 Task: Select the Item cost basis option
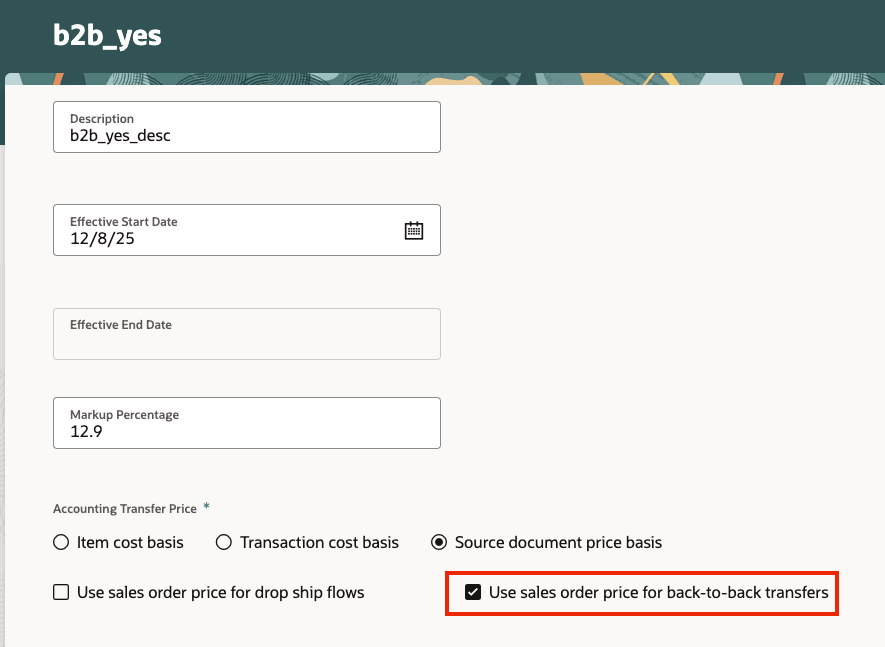pyautogui.click(x=60, y=542)
